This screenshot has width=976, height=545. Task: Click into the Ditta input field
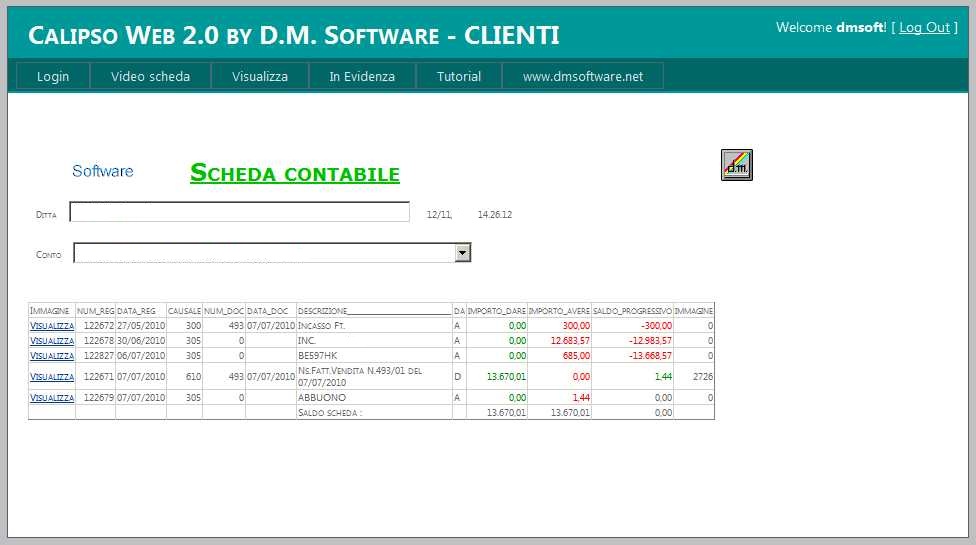[240, 212]
